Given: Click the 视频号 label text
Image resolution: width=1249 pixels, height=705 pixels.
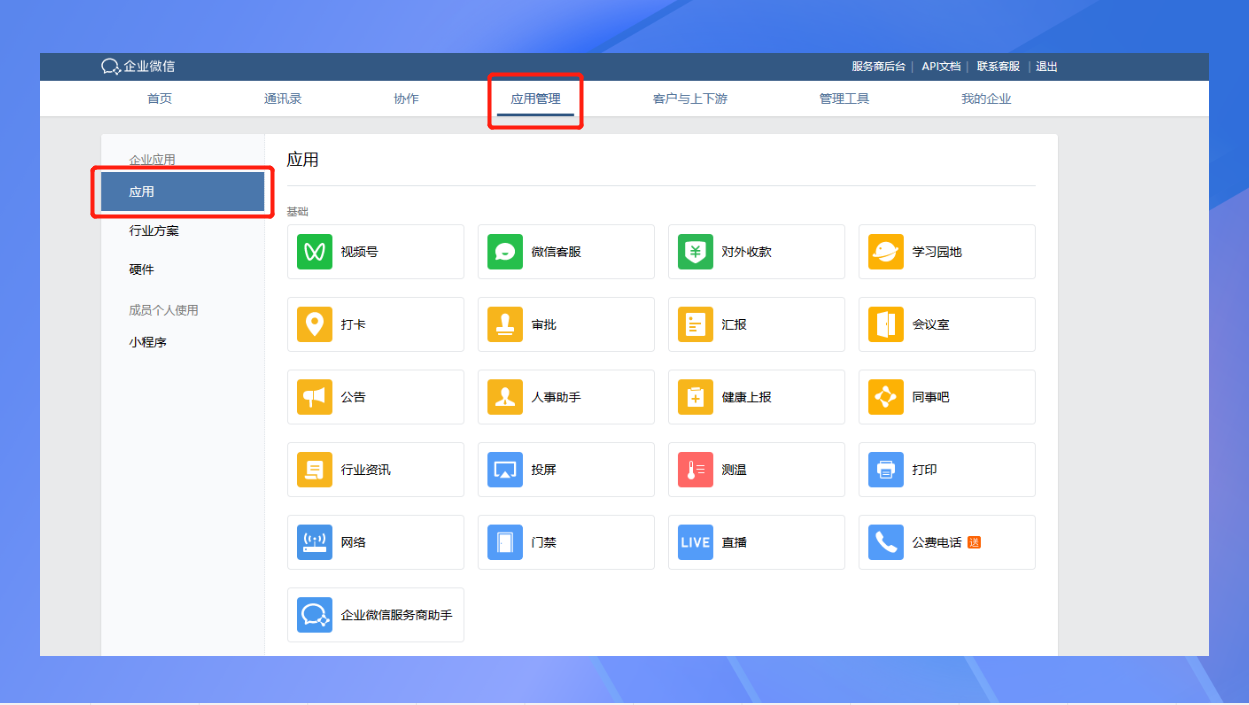Looking at the screenshot, I should click(x=359, y=252).
